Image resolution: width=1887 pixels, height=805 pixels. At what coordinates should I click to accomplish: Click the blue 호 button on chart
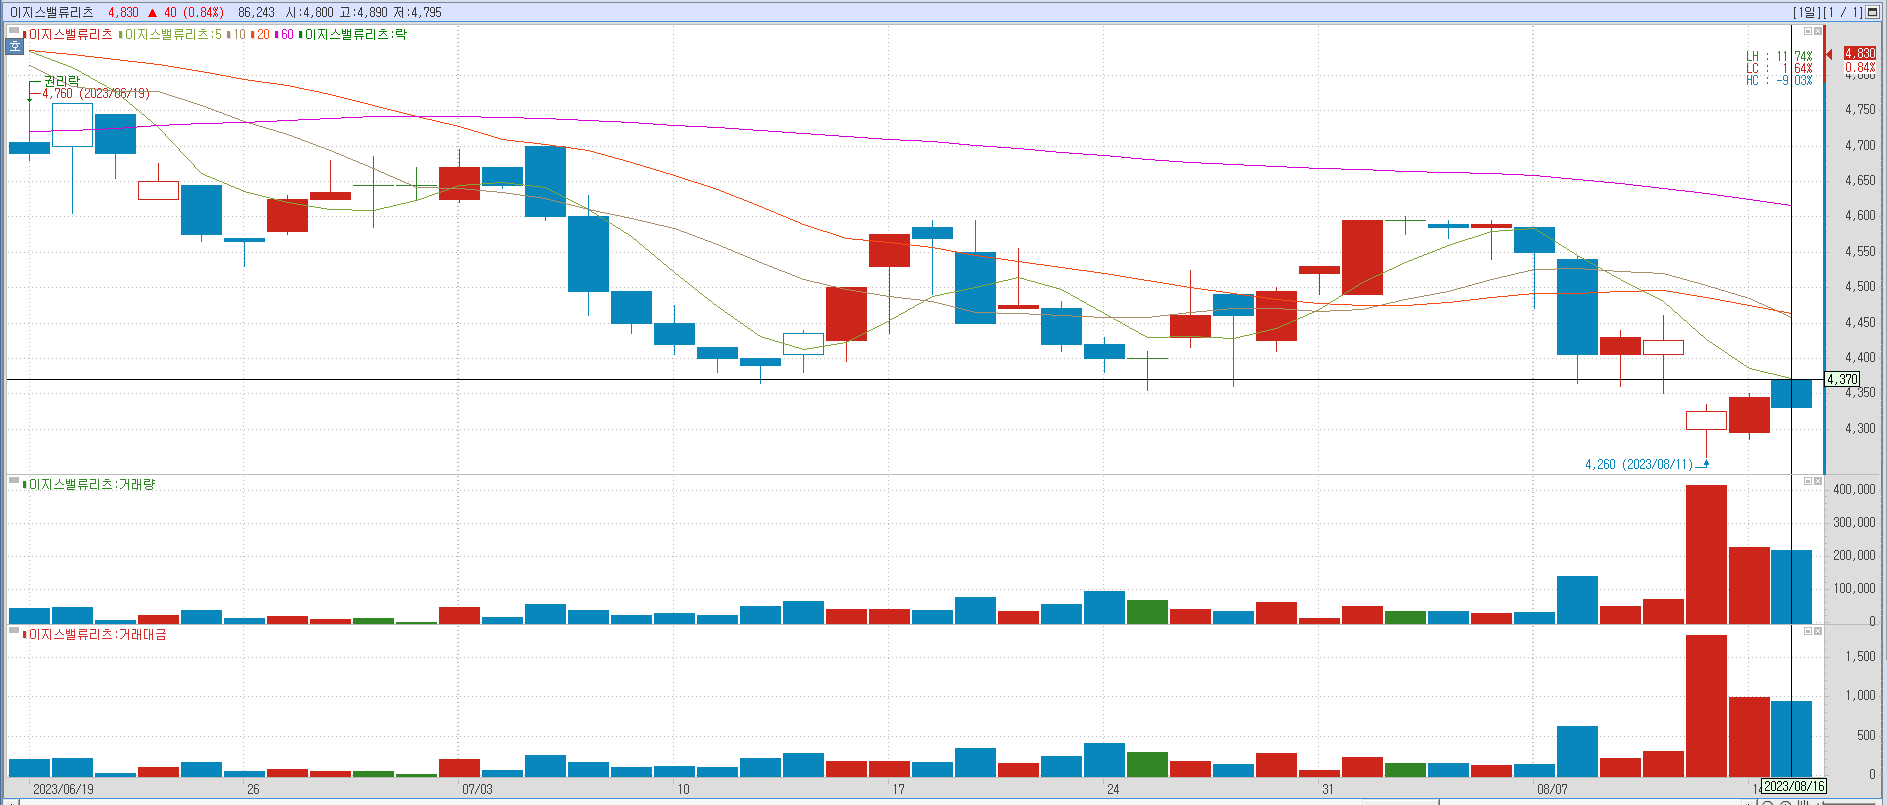click(x=15, y=47)
